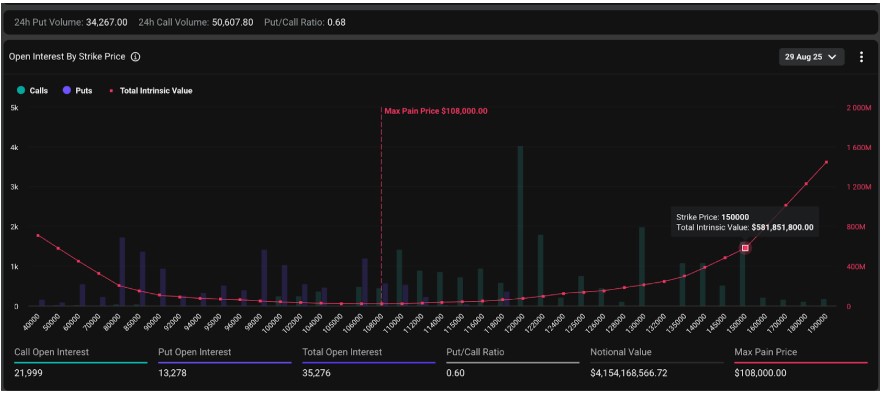Click the 24h Put Volume value 34,267.00
This screenshot has width=883, height=394.
coord(107,23)
